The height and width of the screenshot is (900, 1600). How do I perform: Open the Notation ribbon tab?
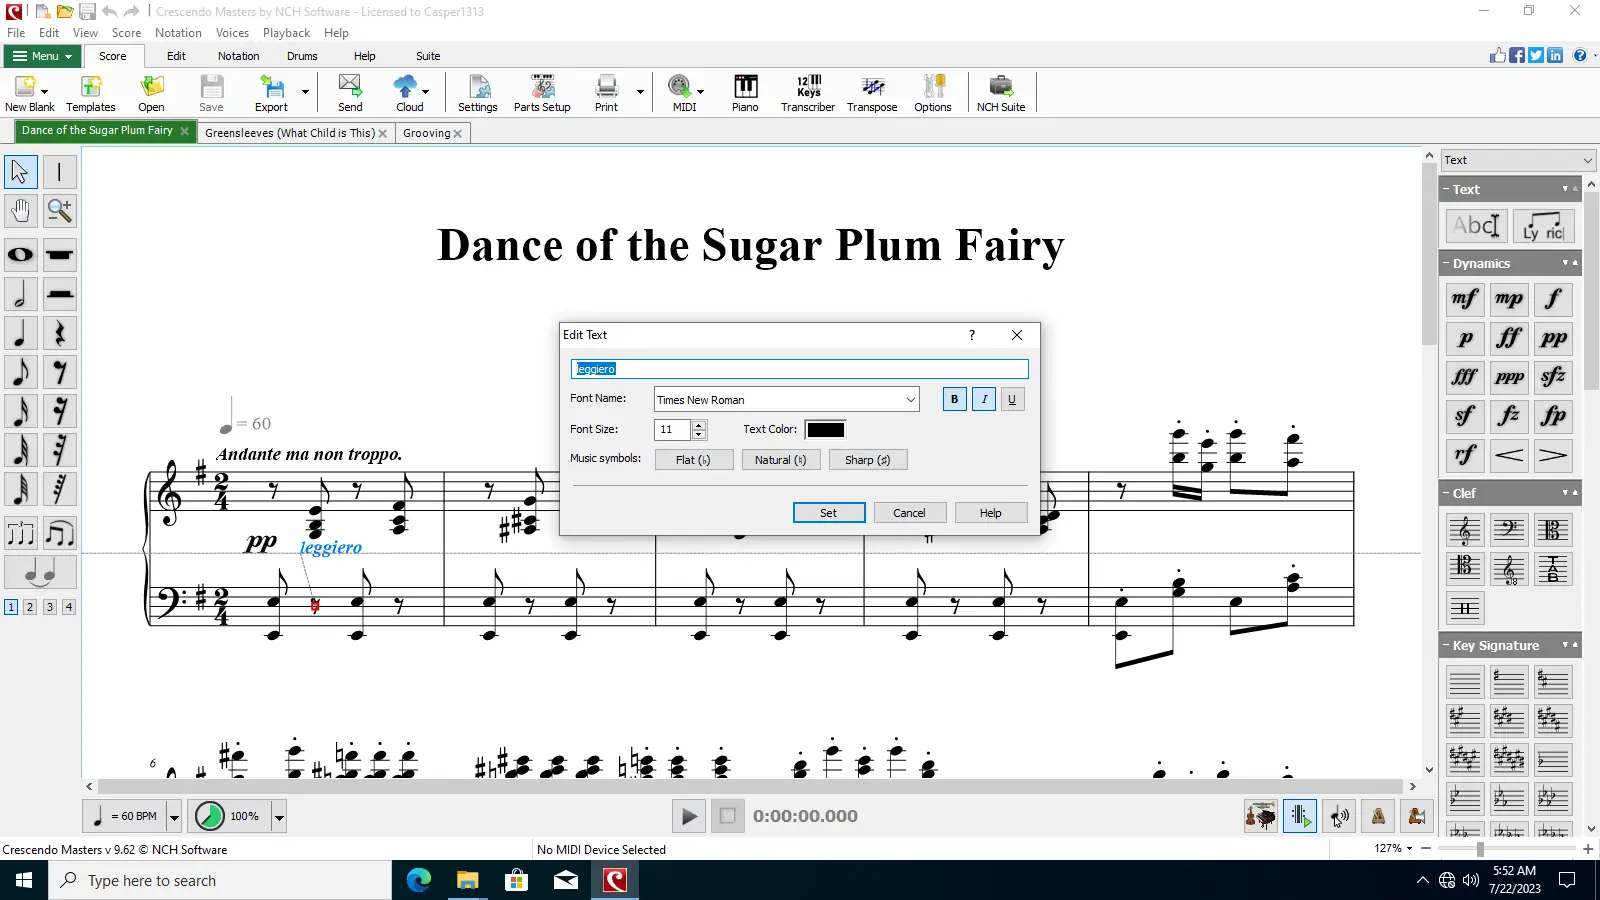pyautogui.click(x=238, y=56)
